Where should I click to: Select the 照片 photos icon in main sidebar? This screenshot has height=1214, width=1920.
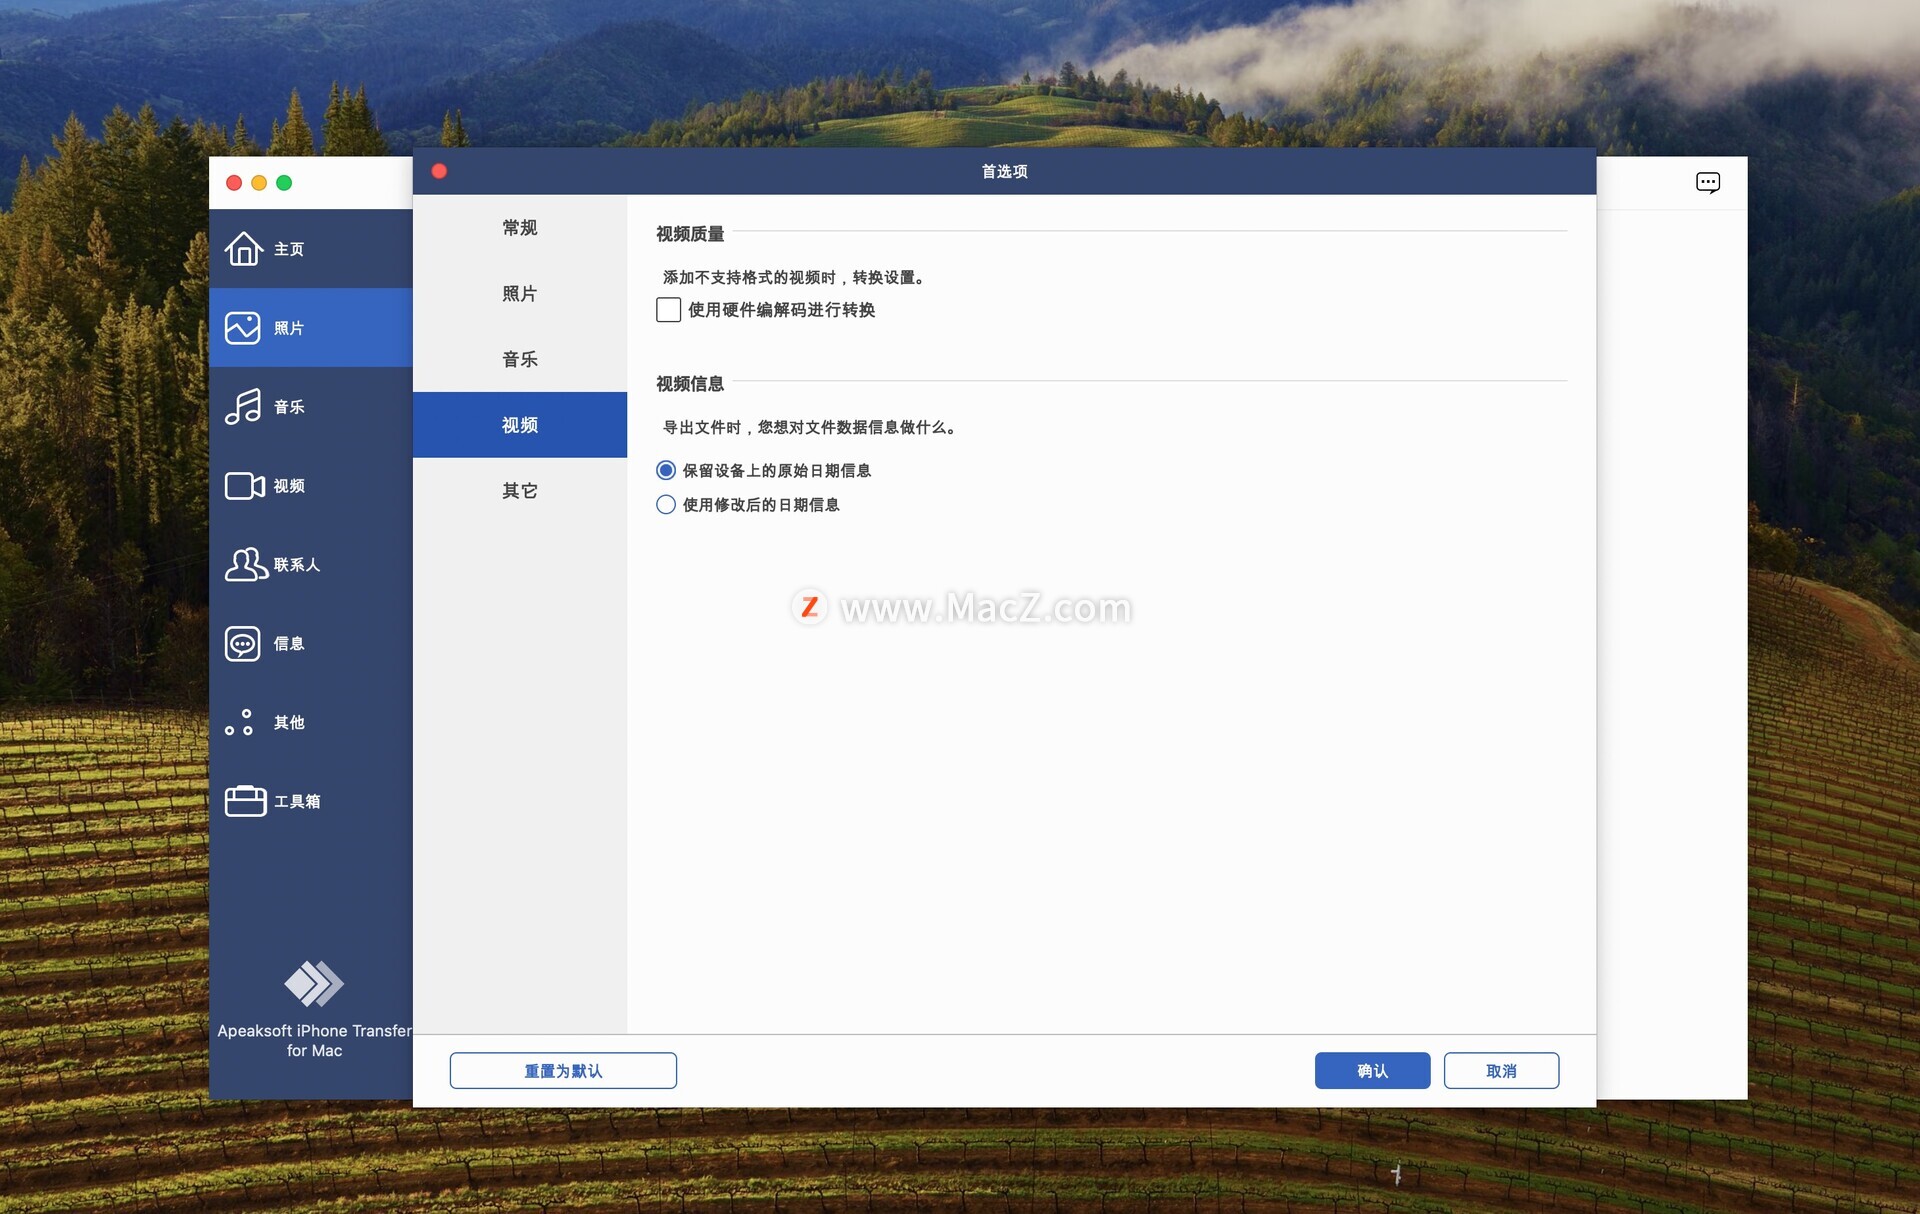pos(243,328)
